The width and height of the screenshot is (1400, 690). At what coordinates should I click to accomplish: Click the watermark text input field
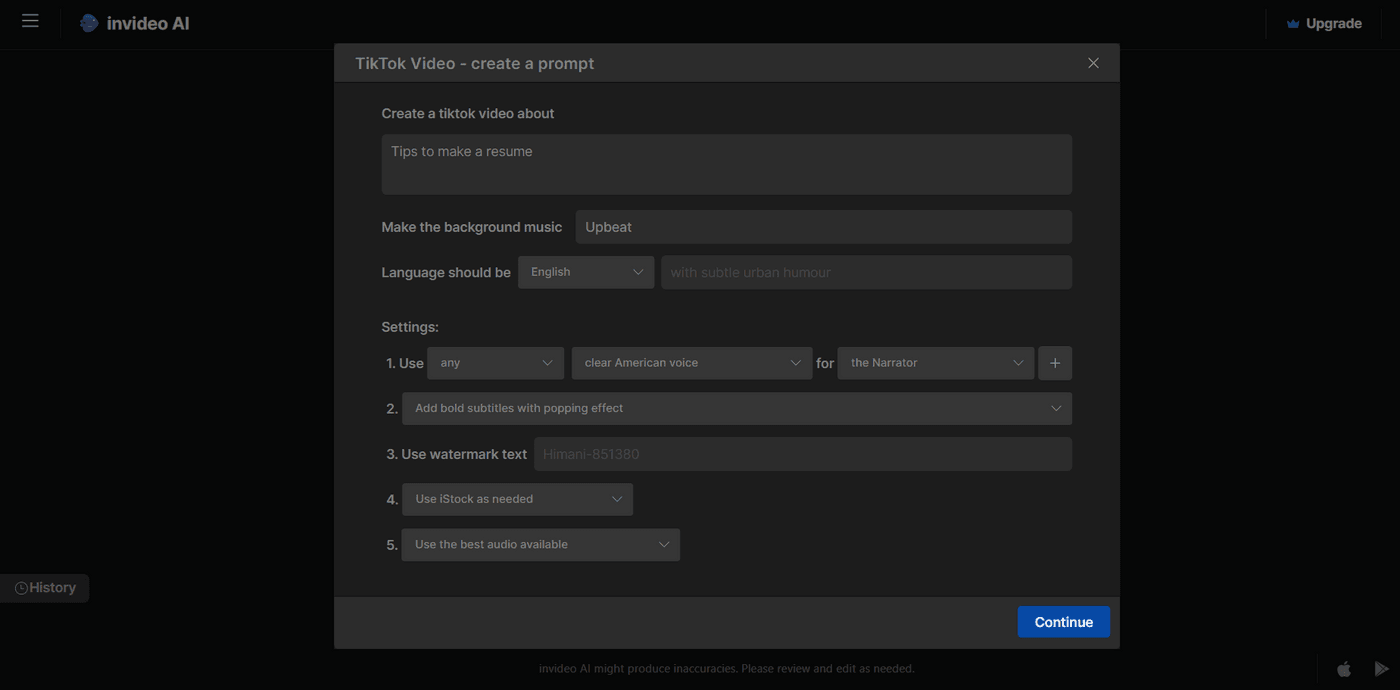pos(802,454)
